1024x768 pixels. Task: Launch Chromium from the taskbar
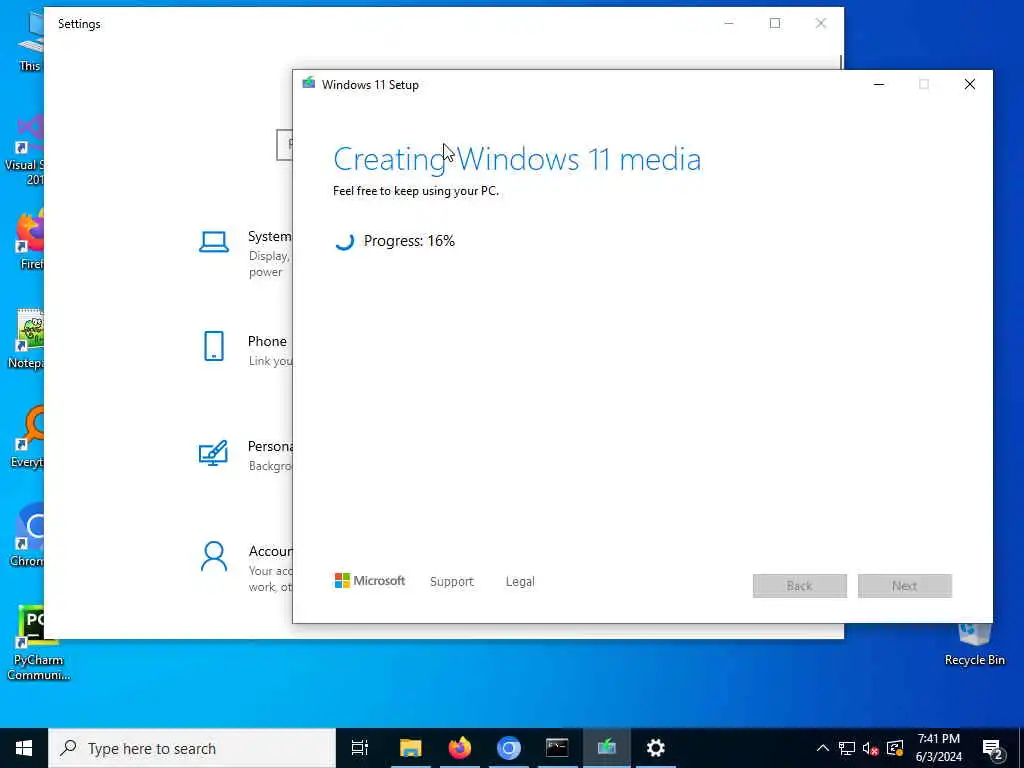point(509,748)
